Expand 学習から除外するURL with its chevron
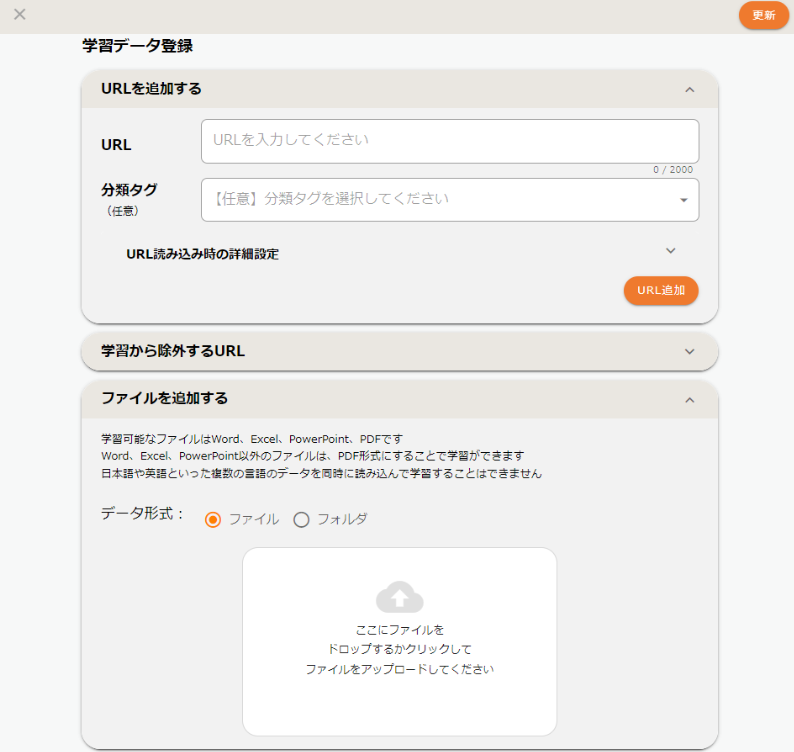The image size is (794, 752). [689, 352]
